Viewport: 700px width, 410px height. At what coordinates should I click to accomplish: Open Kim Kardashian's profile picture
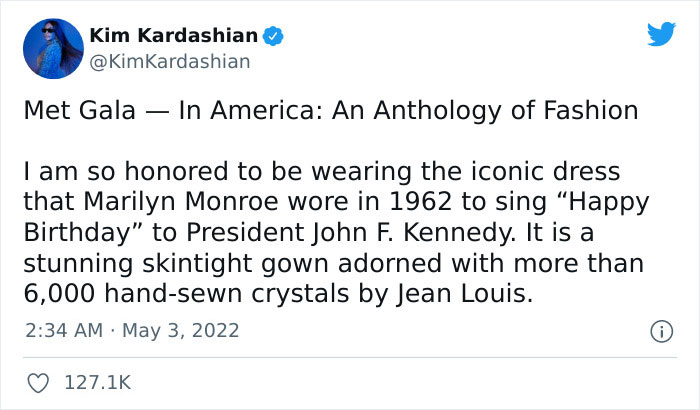51,46
